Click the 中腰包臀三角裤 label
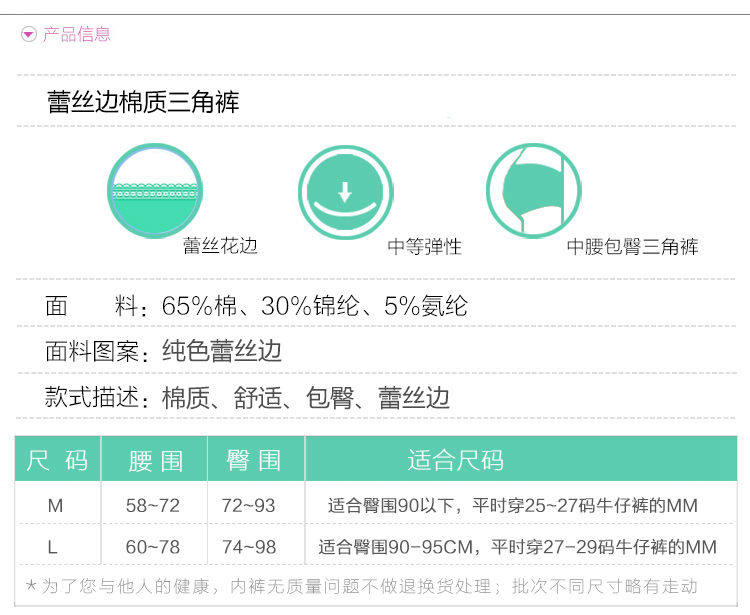This screenshot has height=615, width=750. (x=632, y=247)
